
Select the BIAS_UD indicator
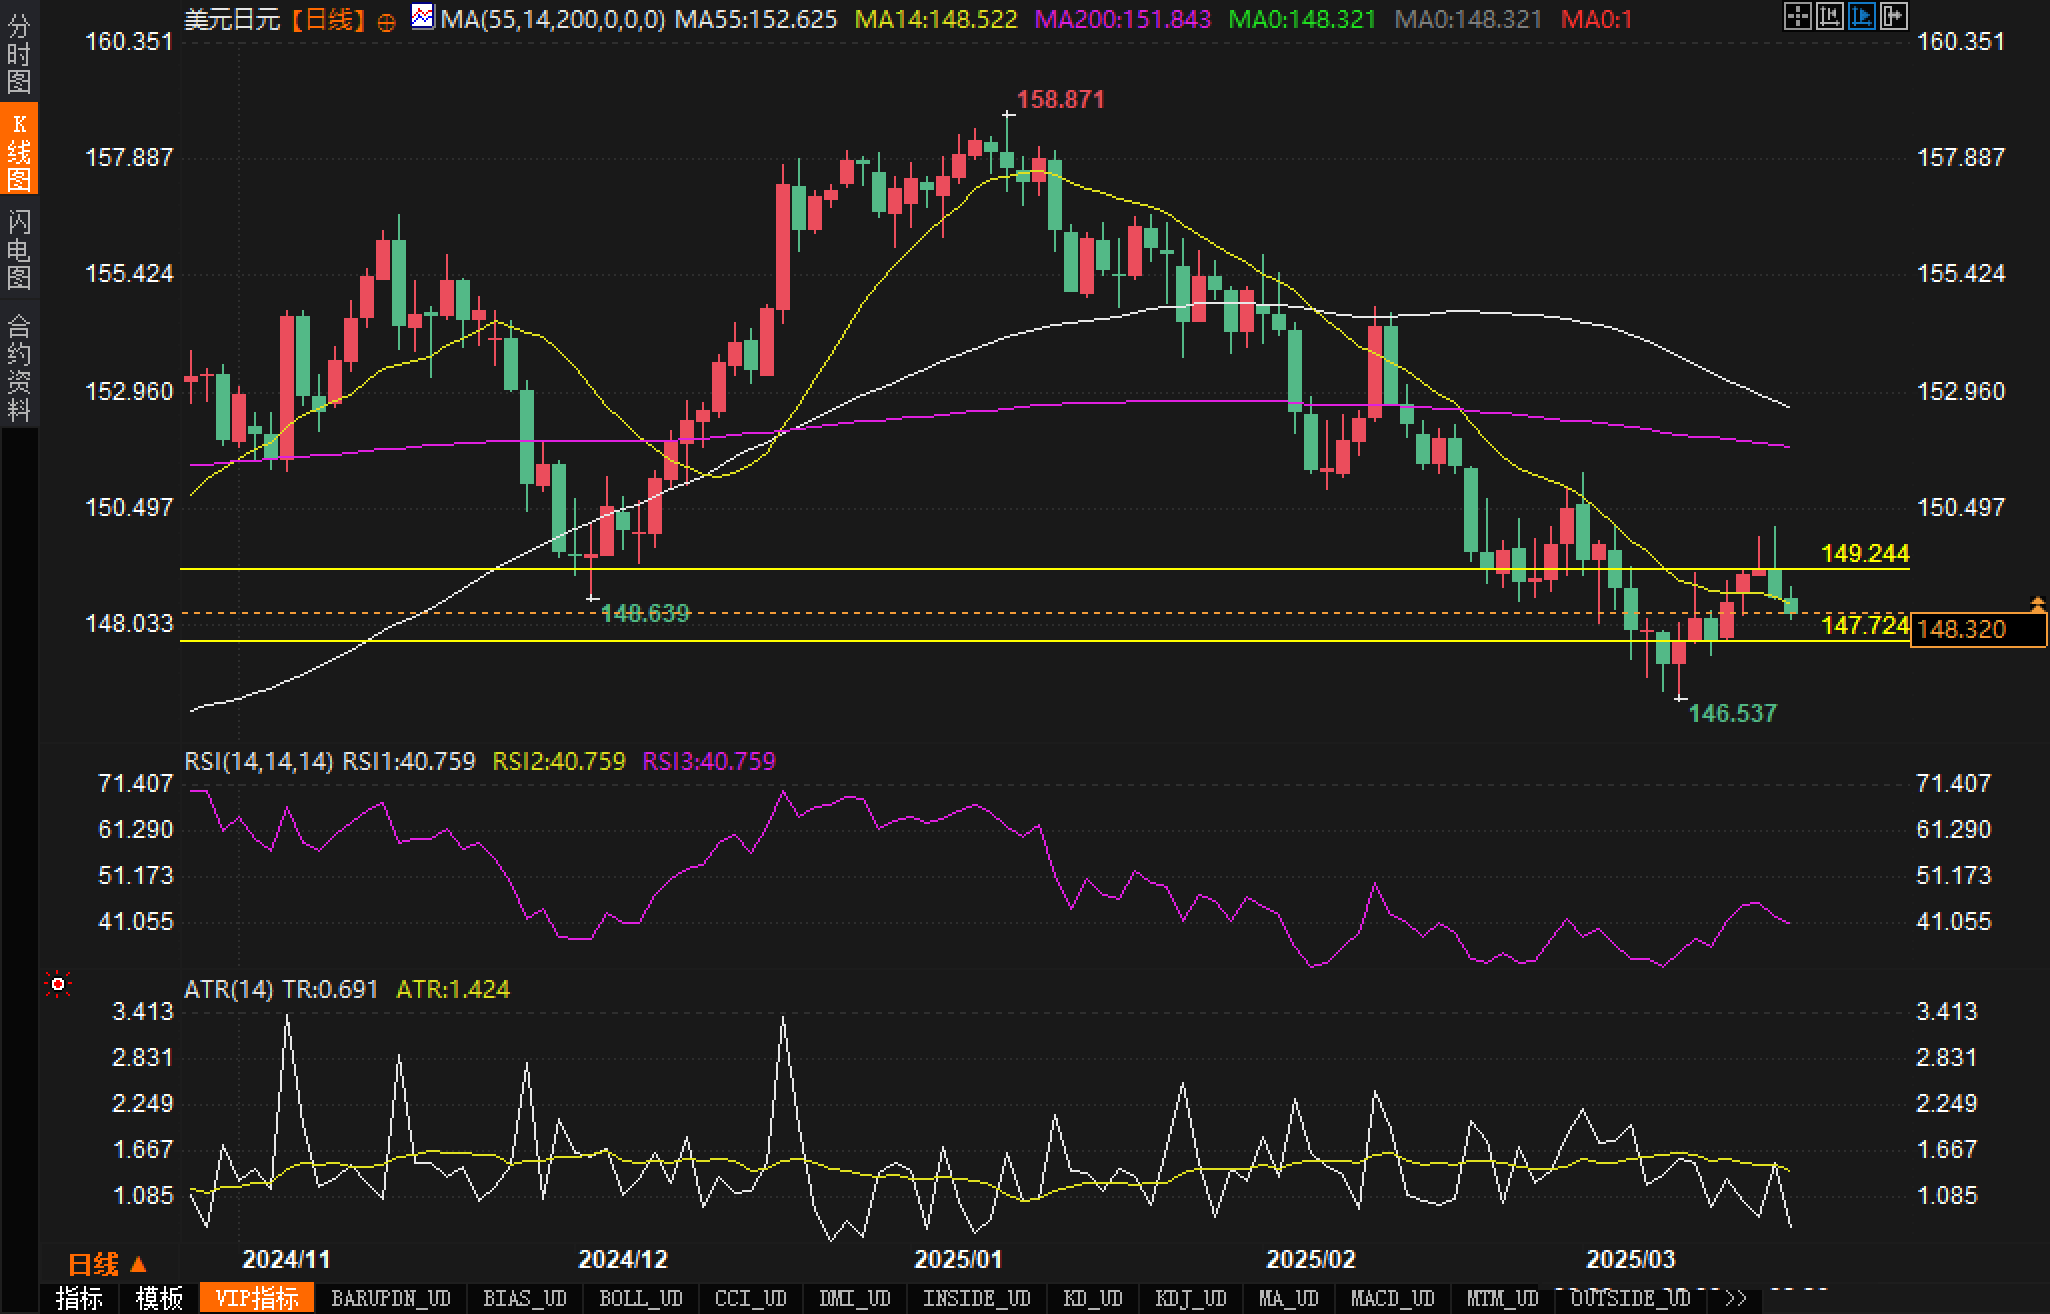524,1298
